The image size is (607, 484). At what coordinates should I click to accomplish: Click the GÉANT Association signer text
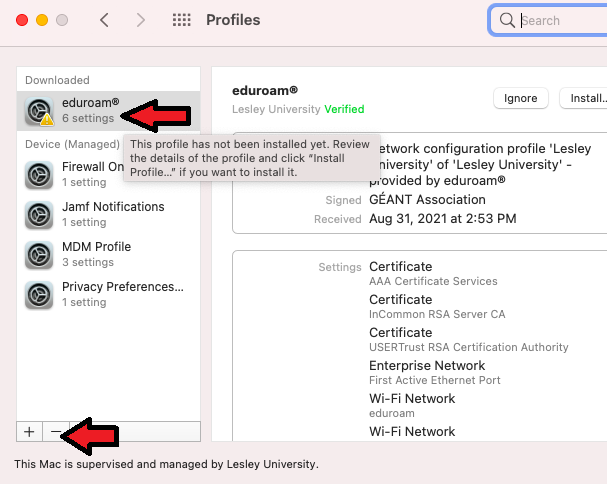pos(427,199)
